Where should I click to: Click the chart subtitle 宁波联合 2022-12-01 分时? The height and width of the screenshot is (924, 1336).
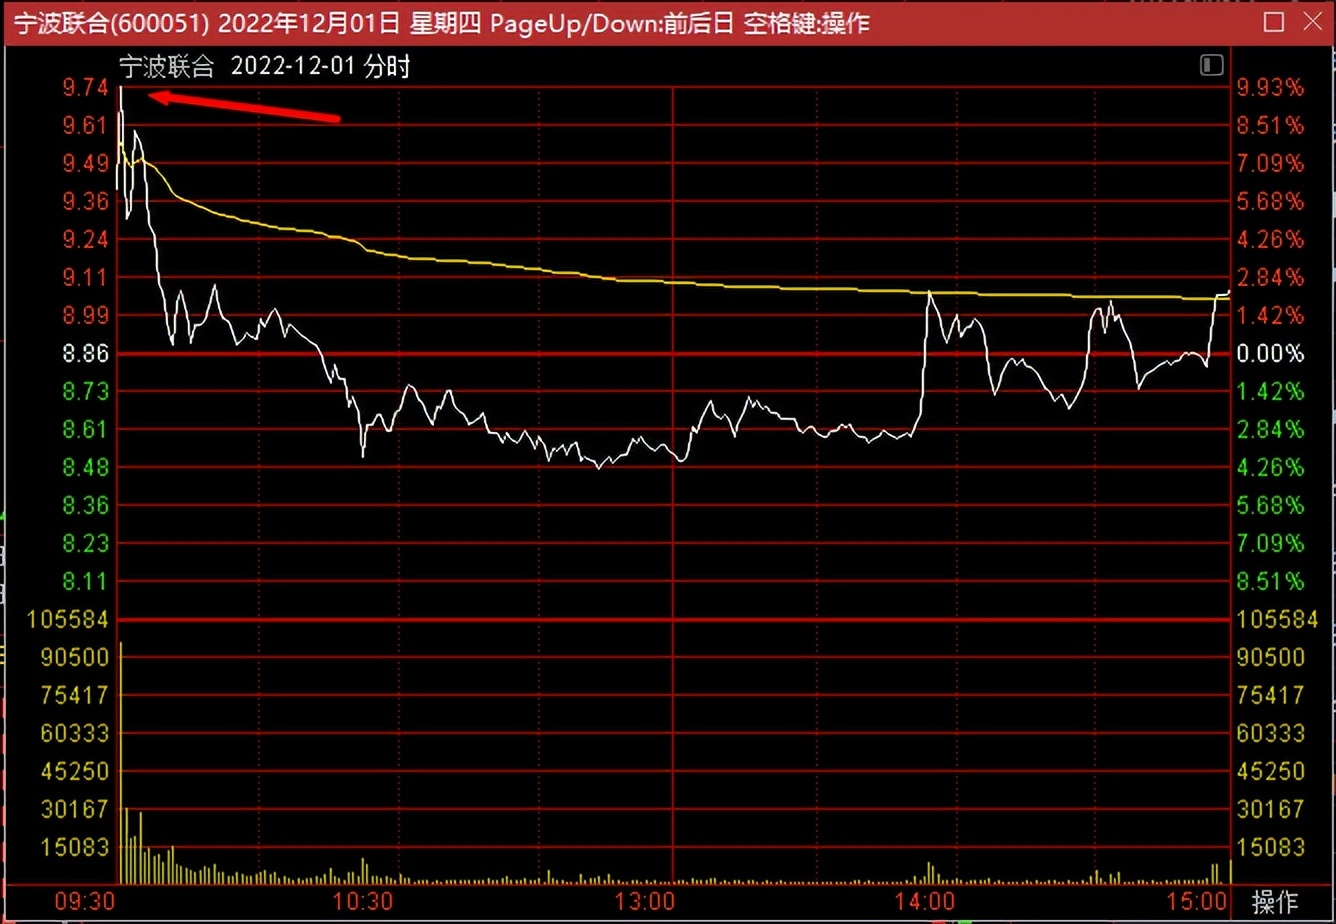pos(265,67)
